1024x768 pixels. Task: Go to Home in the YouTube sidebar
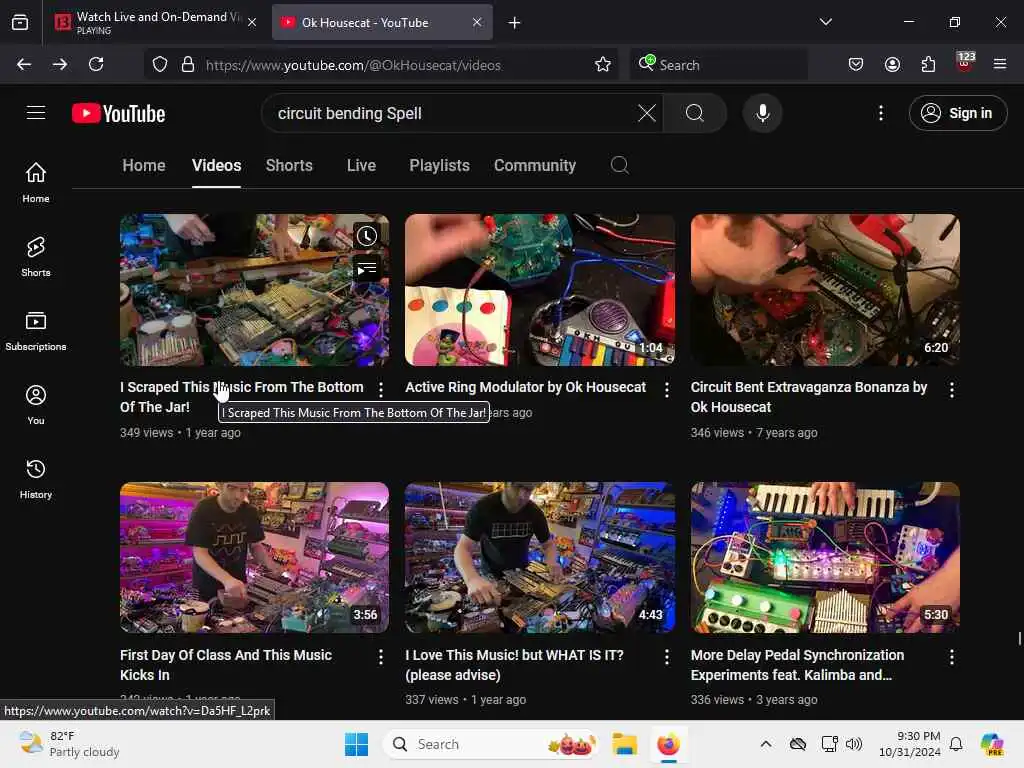(36, 182)
